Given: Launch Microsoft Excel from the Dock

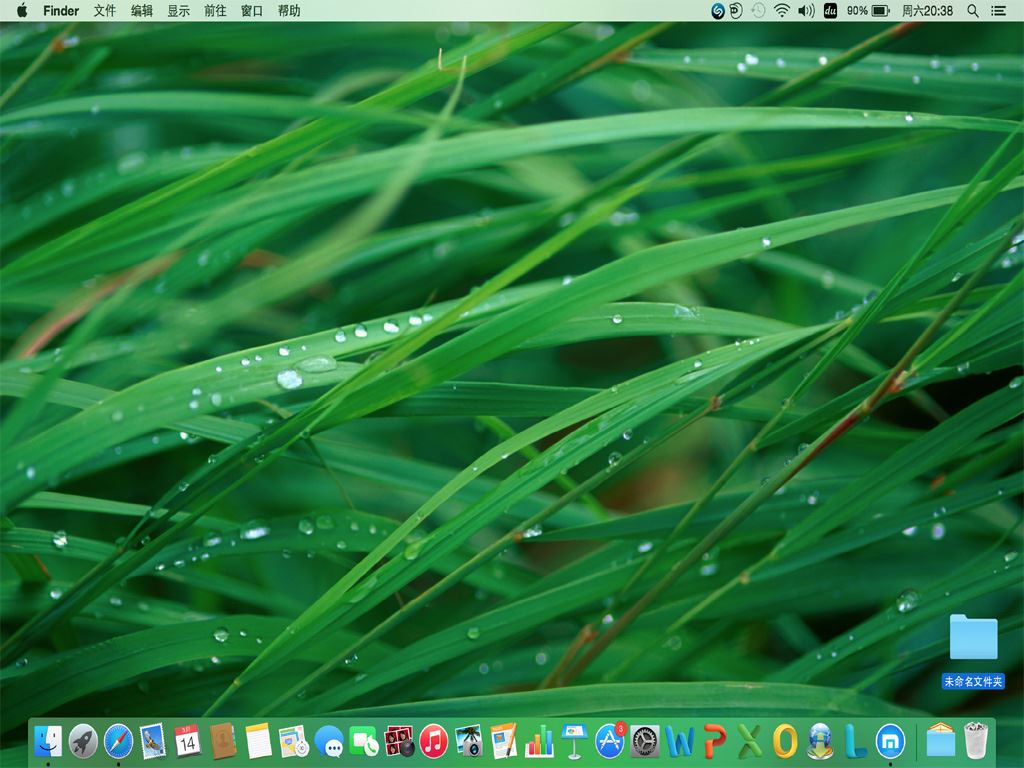Looking at the screenshot, I should click(750, 741).
